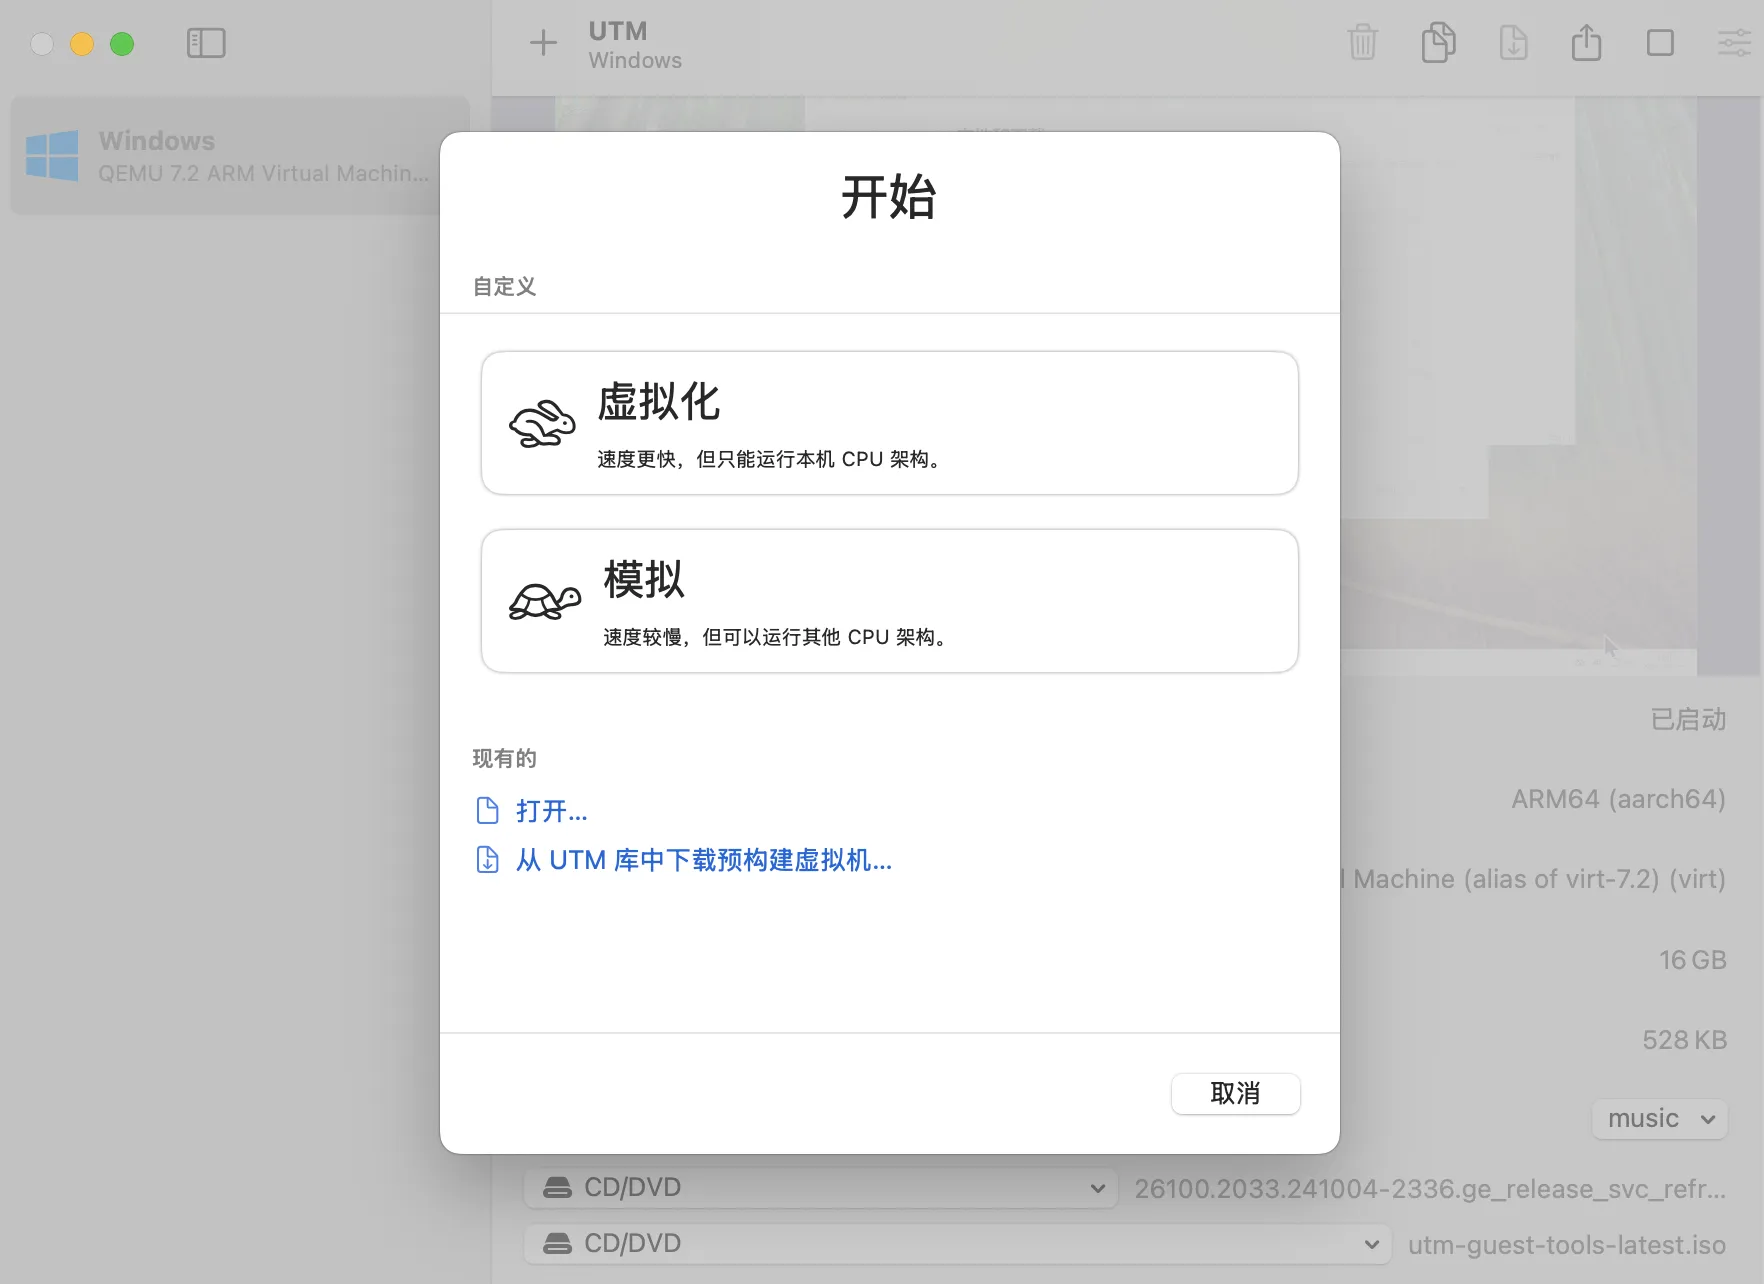Open existing VM via 打开... link
Screen dimensions: 1764x1284
pyautogui.click(x=551, y=811)
